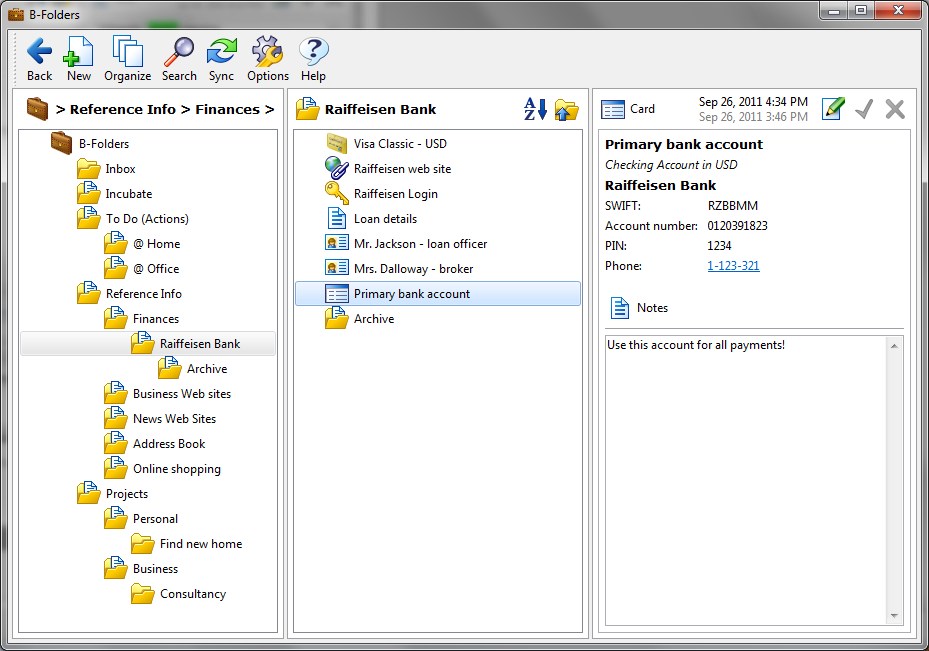Viewport: 929px width, 651px height.
Task: Select Business Web sites folder
Action: click(x=168, y=393)
